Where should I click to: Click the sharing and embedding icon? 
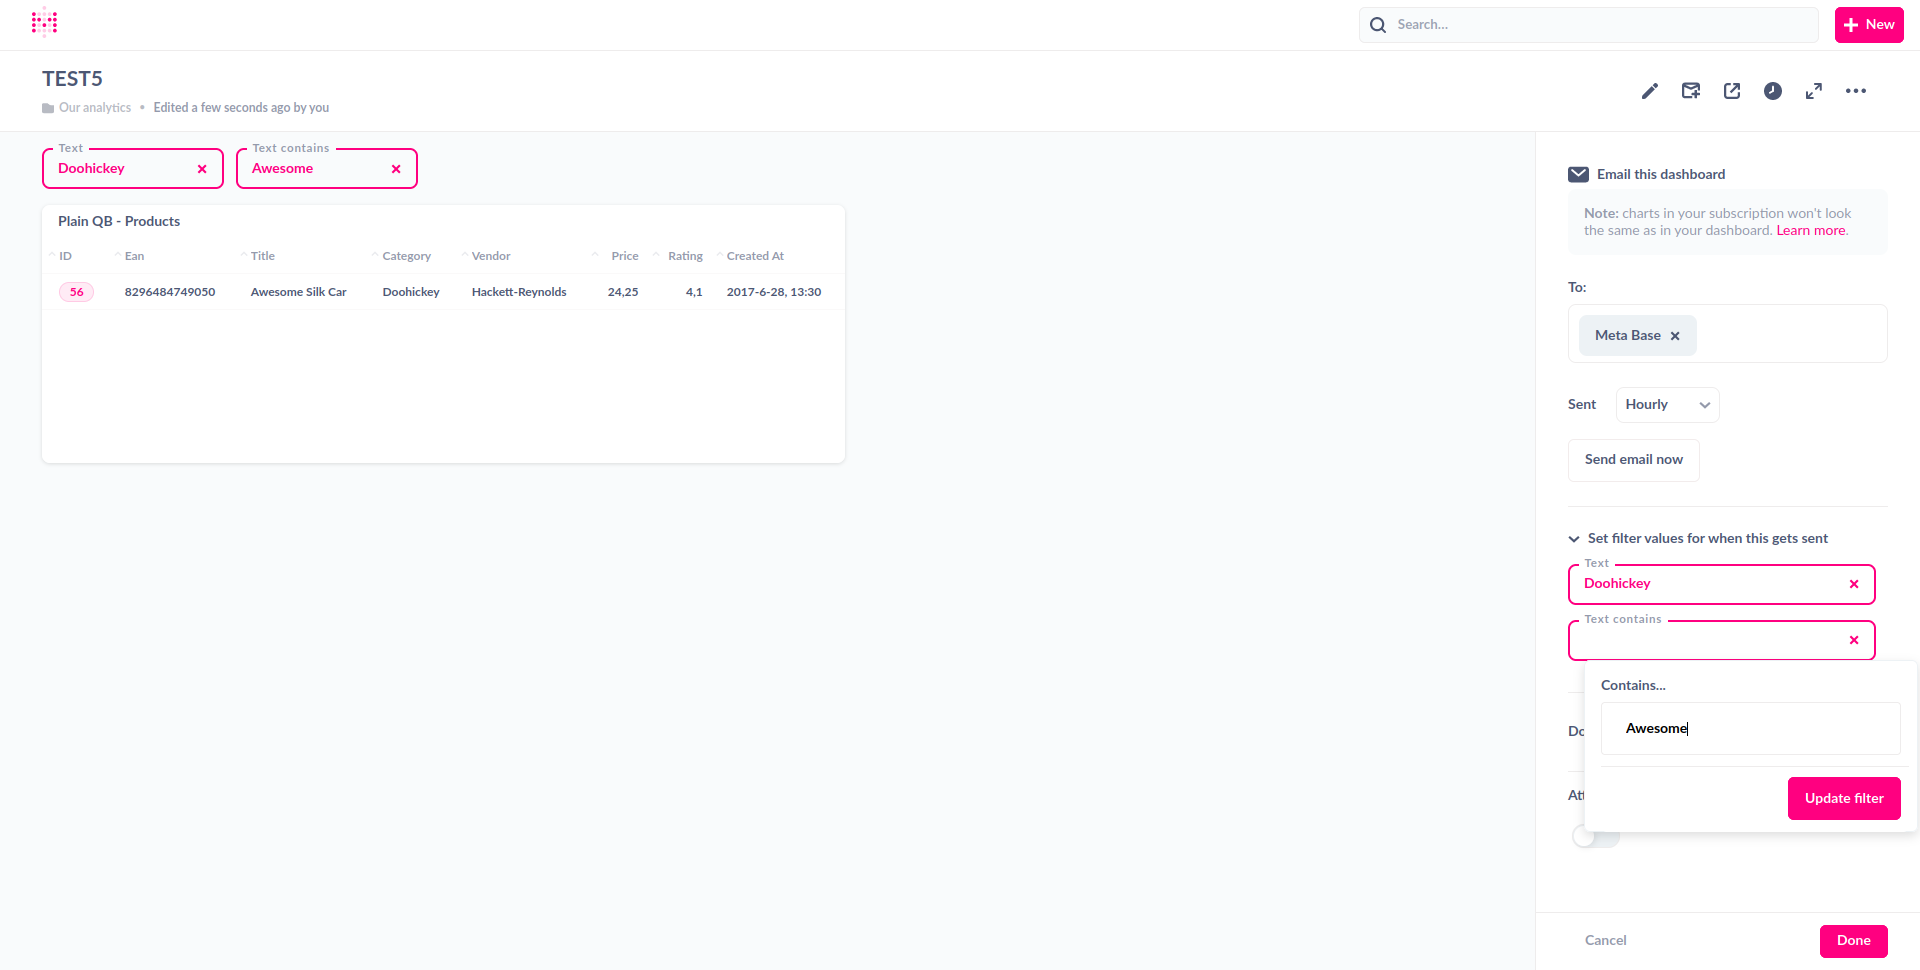click(x=1732, y=91)
